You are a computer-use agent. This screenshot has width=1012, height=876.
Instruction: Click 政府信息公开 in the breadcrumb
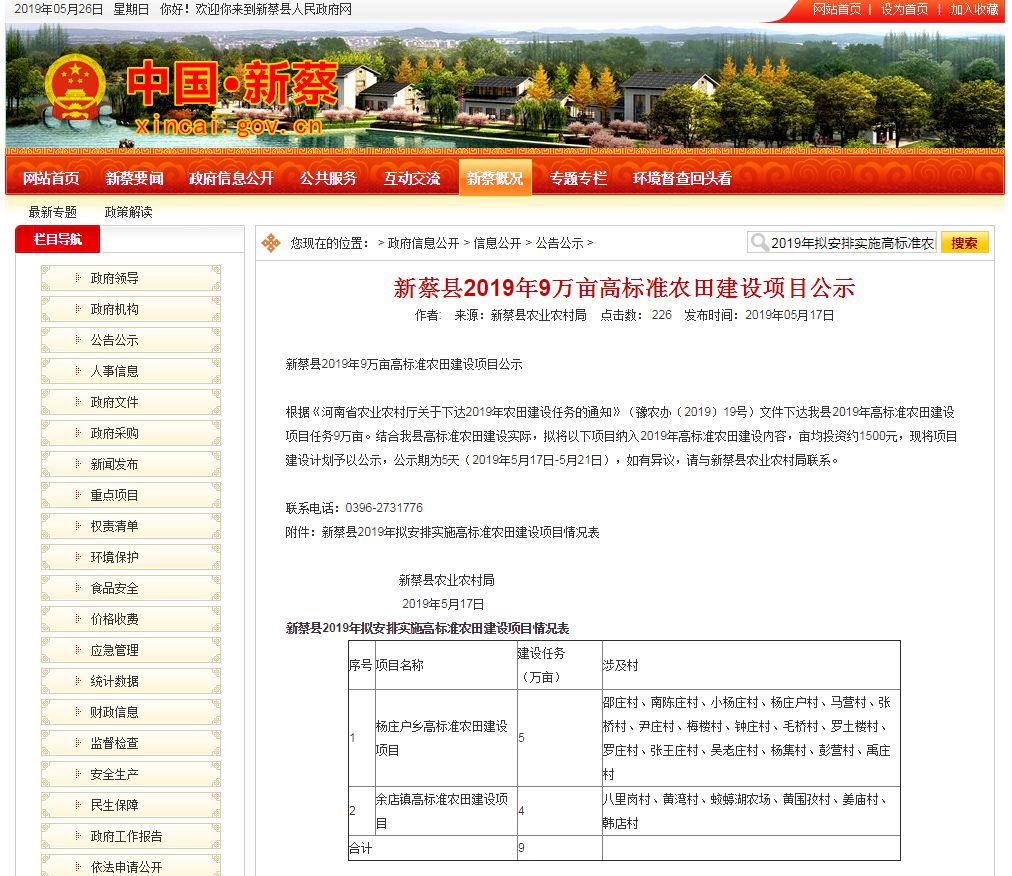(423, 243)
